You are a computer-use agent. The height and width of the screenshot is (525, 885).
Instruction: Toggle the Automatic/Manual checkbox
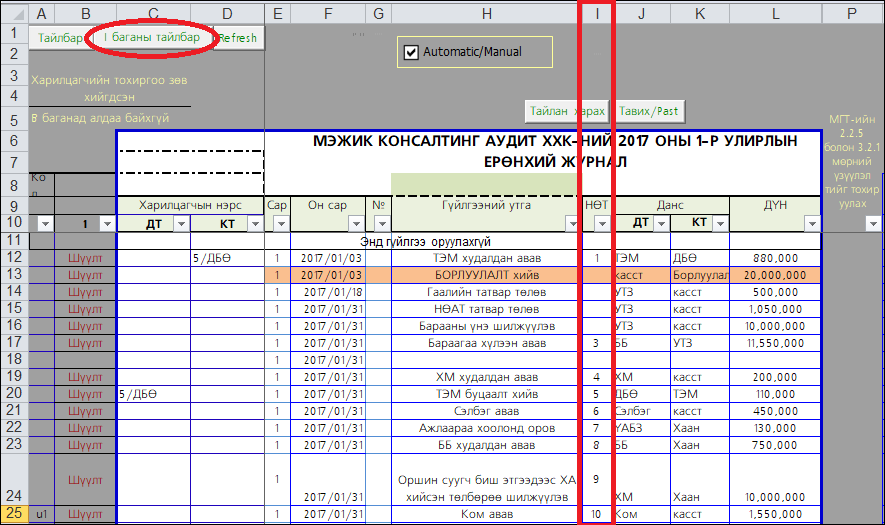click(410, 52)
